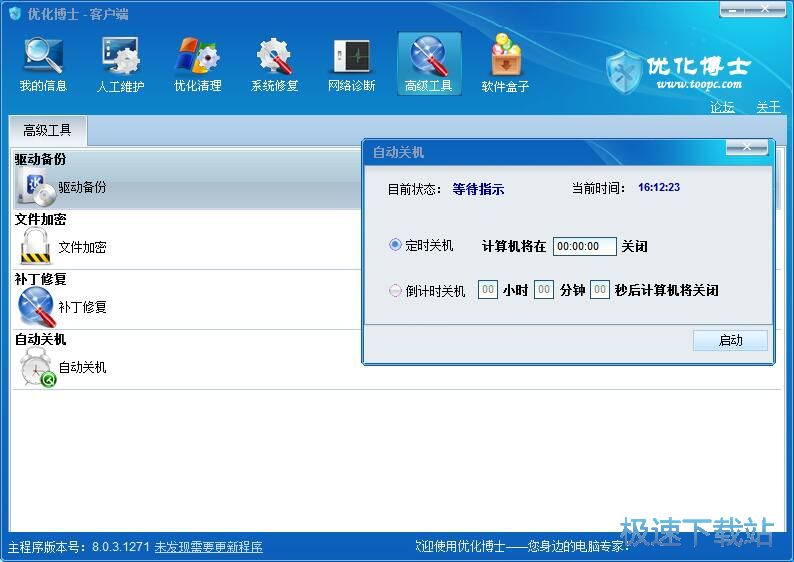The width and height of the screenshot is (794, 562).
Task: Click the current time 16:12:23
Action: (659, 187)
